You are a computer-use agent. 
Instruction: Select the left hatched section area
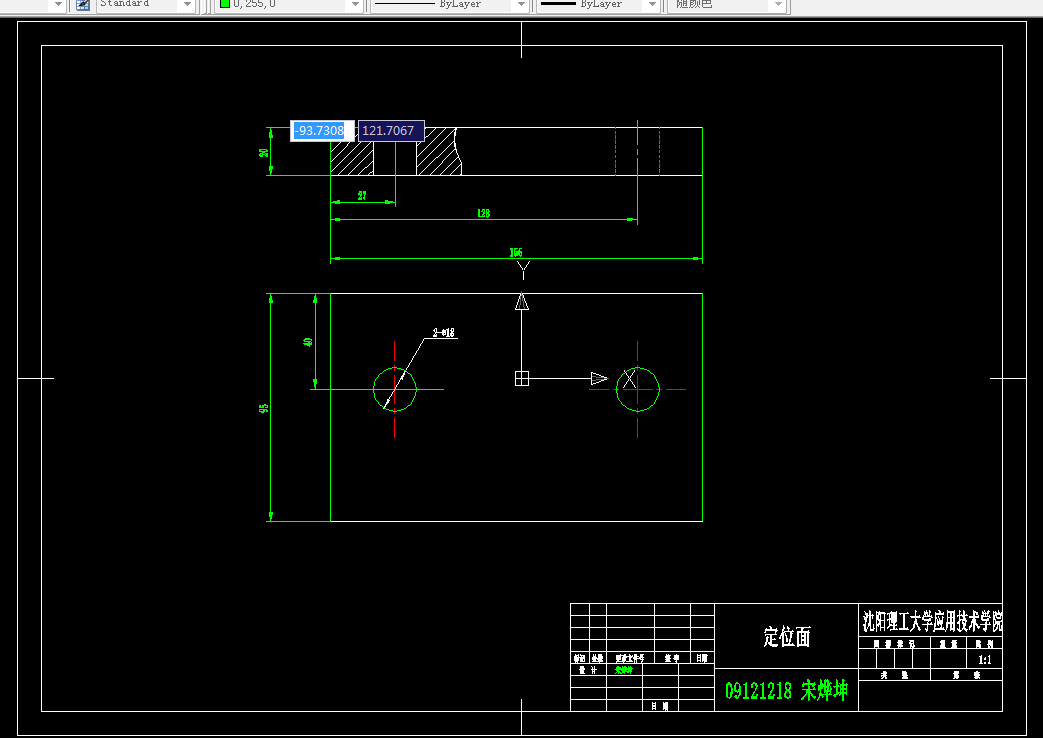(352, 159)
